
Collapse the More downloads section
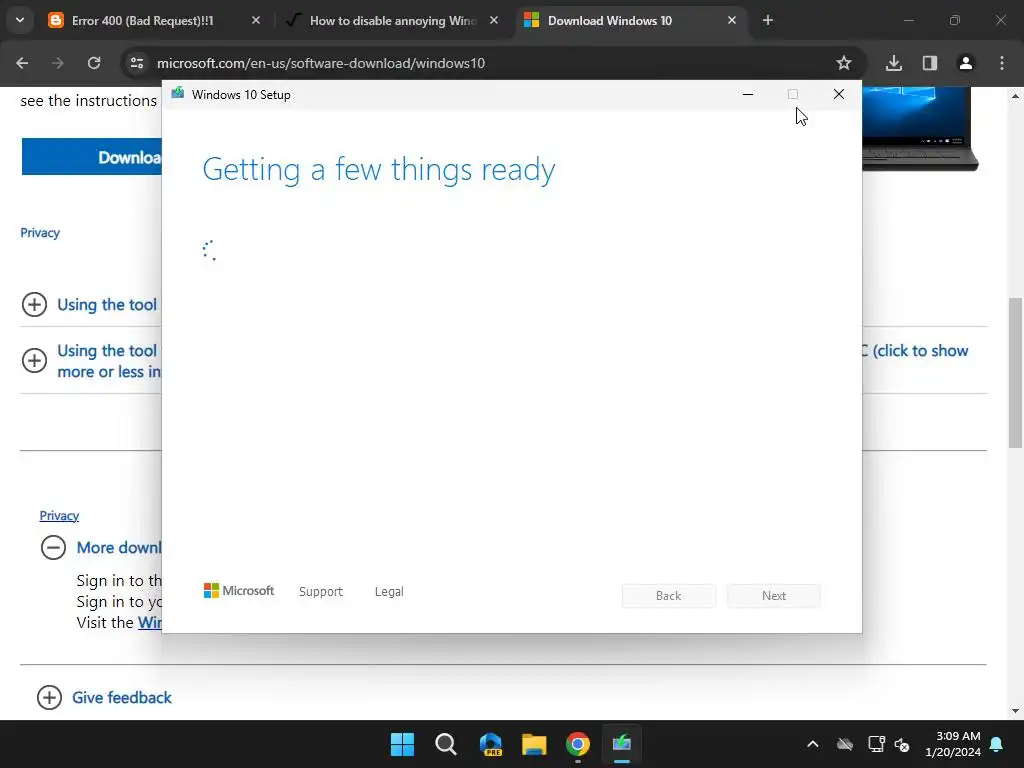pyautogui.click(x=54, y=547)
